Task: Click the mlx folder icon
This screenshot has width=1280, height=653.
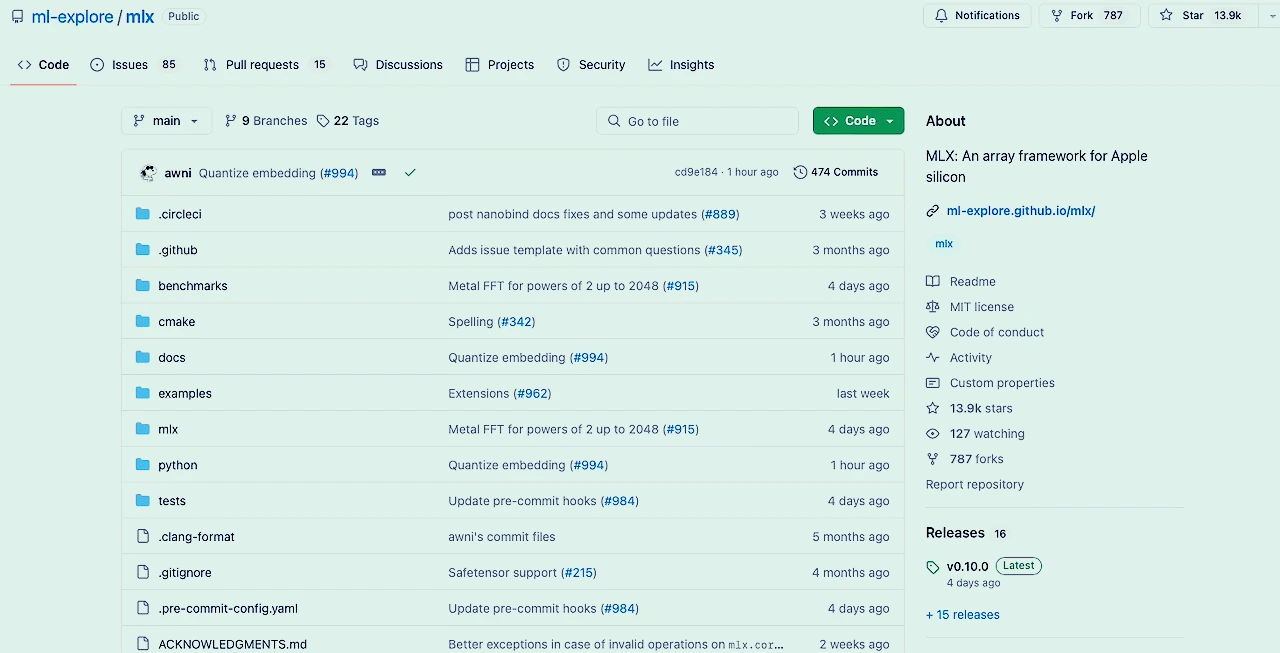Action: pos(143,429)
